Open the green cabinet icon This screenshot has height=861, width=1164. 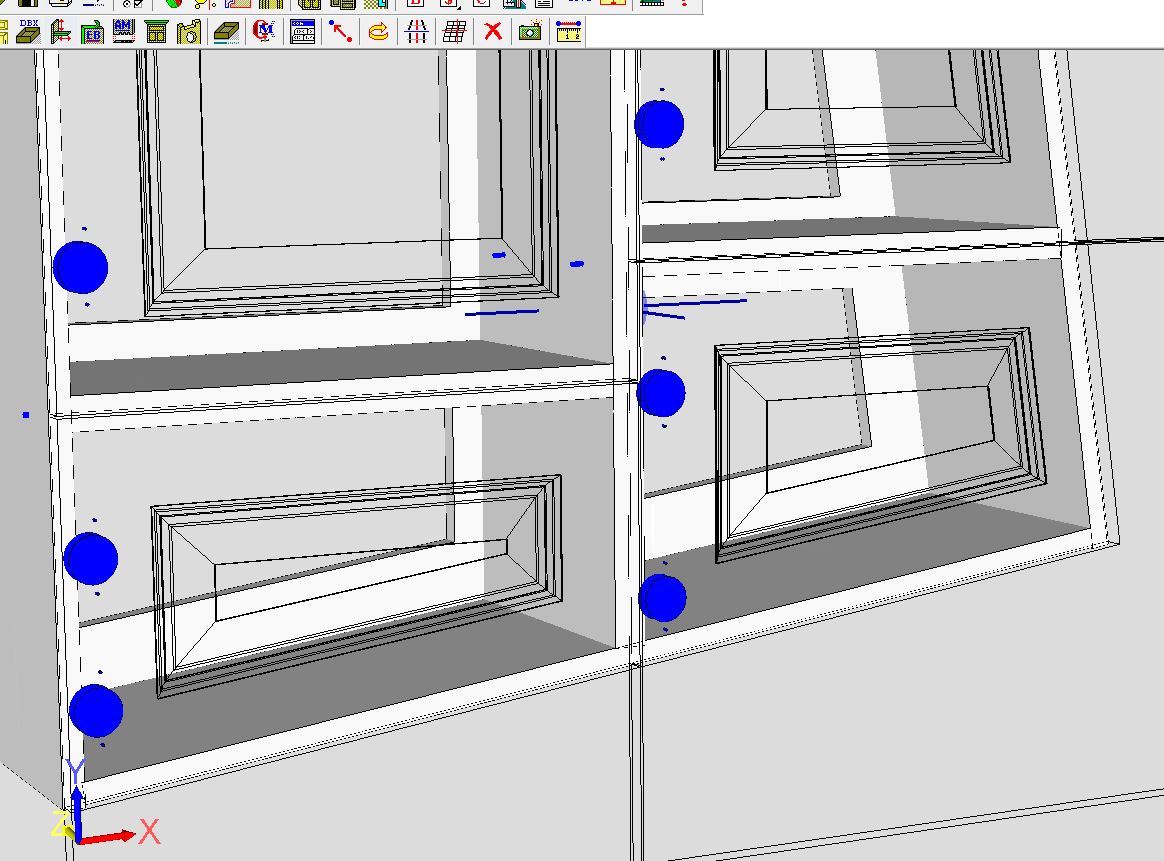click(156, 31)
